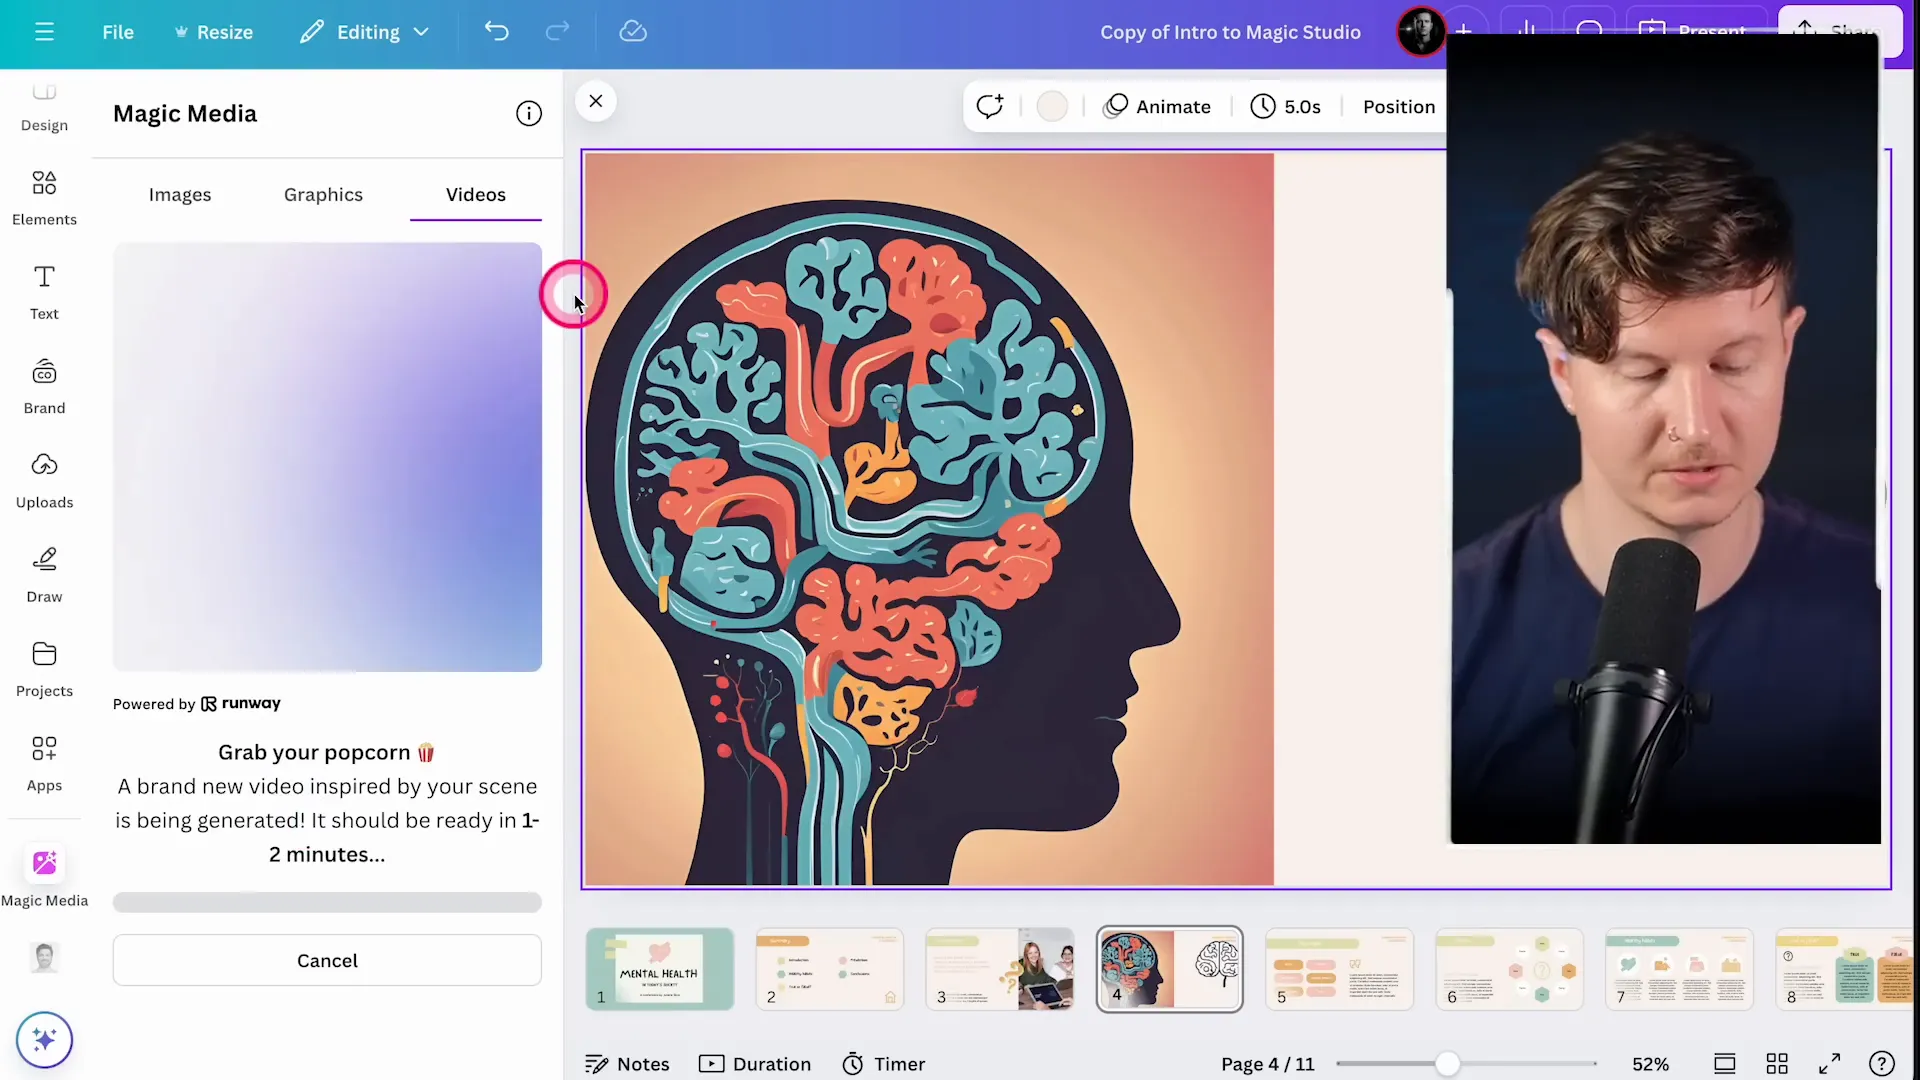
Task: Close the Magic Media side panel
Action: 596,101
